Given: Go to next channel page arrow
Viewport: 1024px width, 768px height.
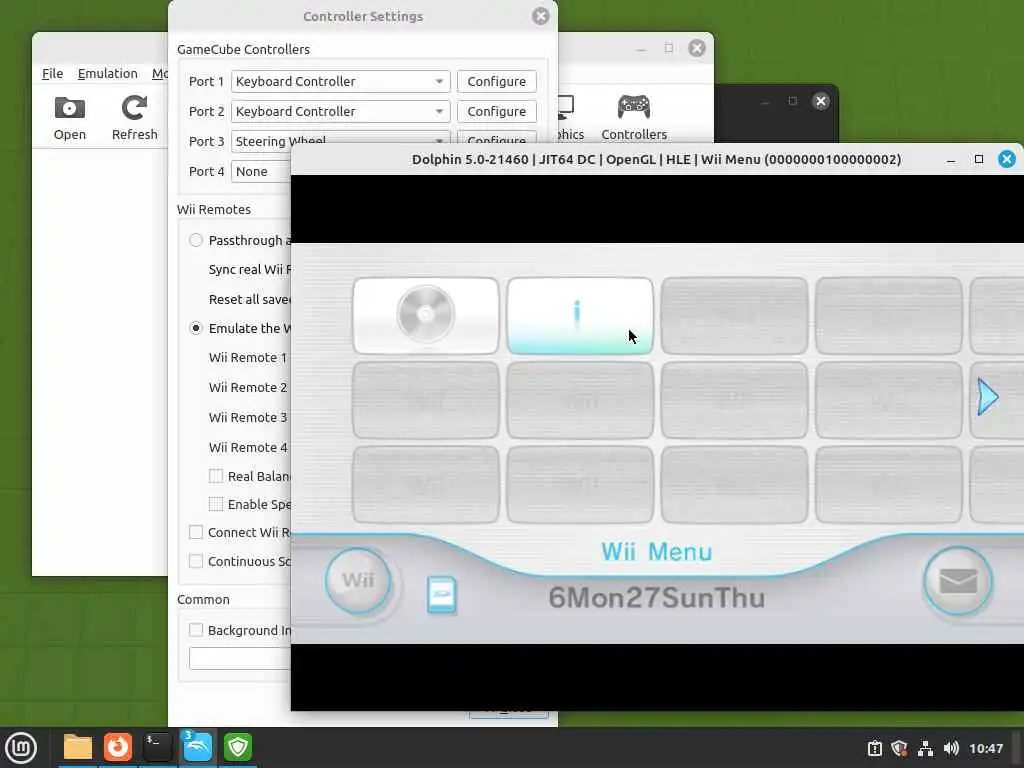Looking at the screenshot, I should click(x=987, y=396).
